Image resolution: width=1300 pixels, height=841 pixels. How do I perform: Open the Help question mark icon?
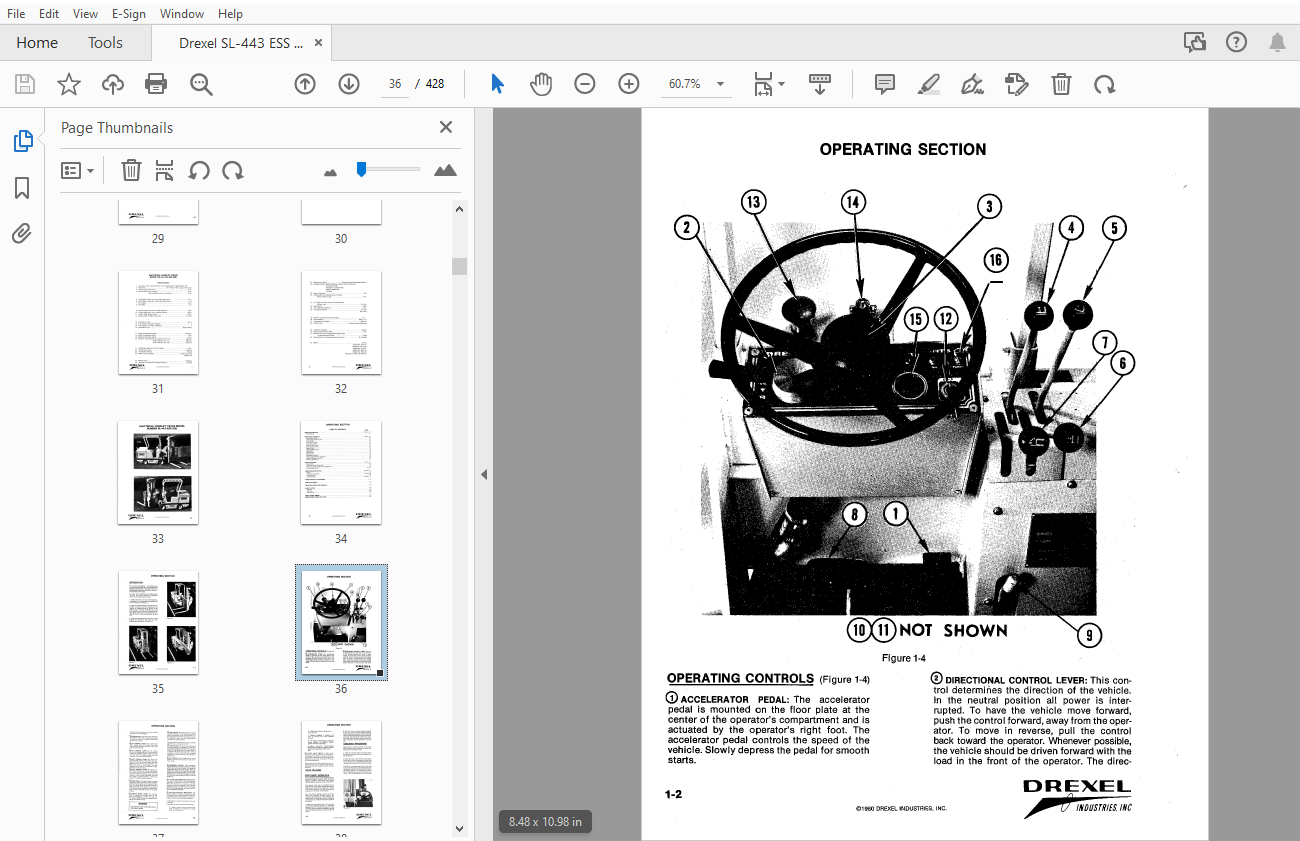[1236, 42]
